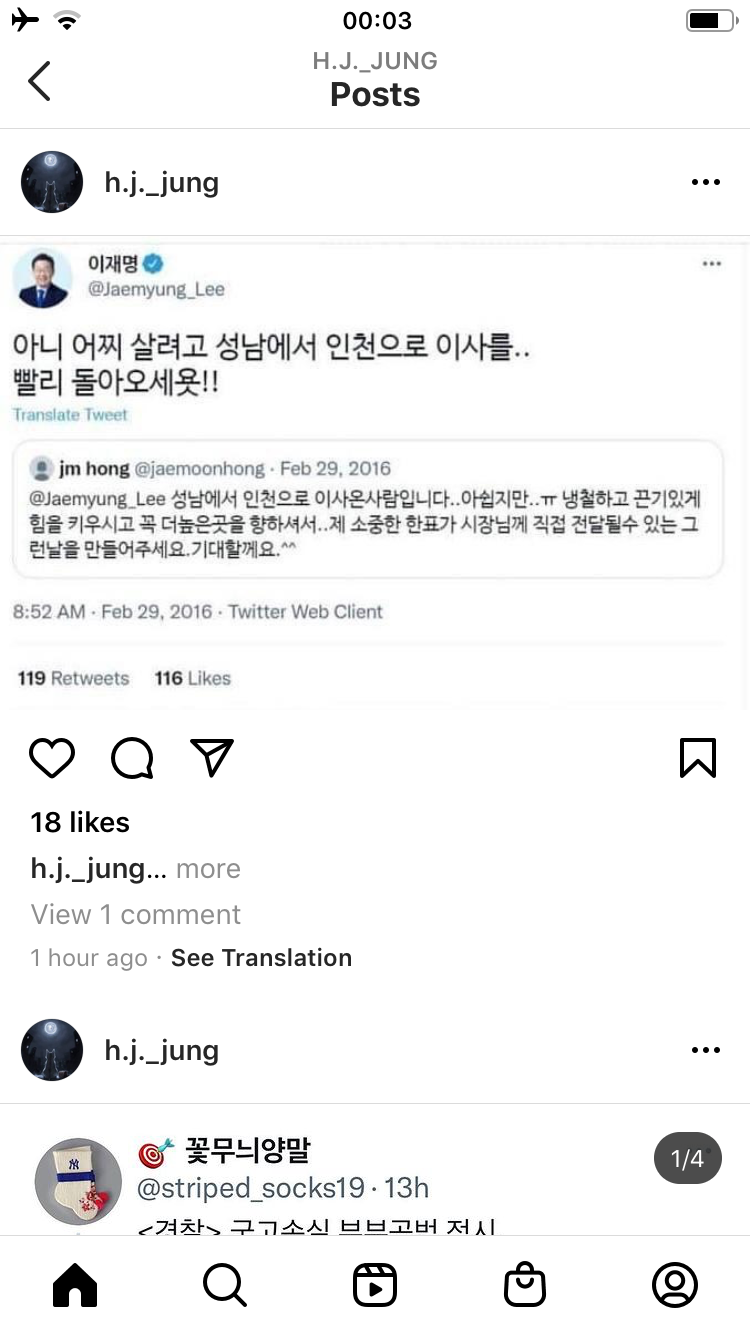Screen dimensions: 750x1334
Task: Tap View 1 comment link
Action: pyautogui.click(x=136, y=914)
